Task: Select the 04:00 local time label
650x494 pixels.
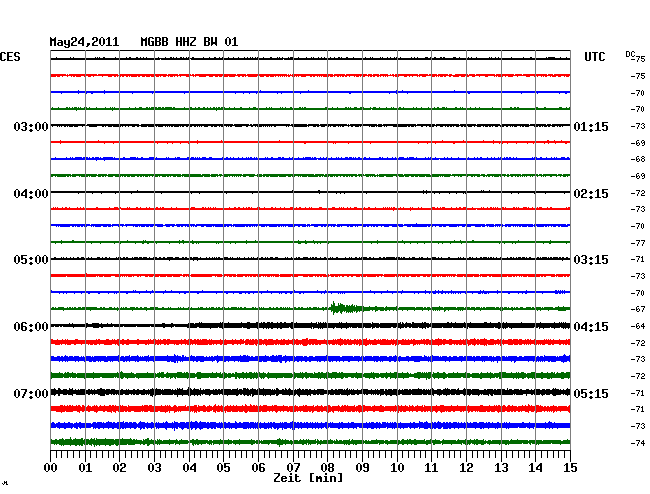Action: [31, 194]
